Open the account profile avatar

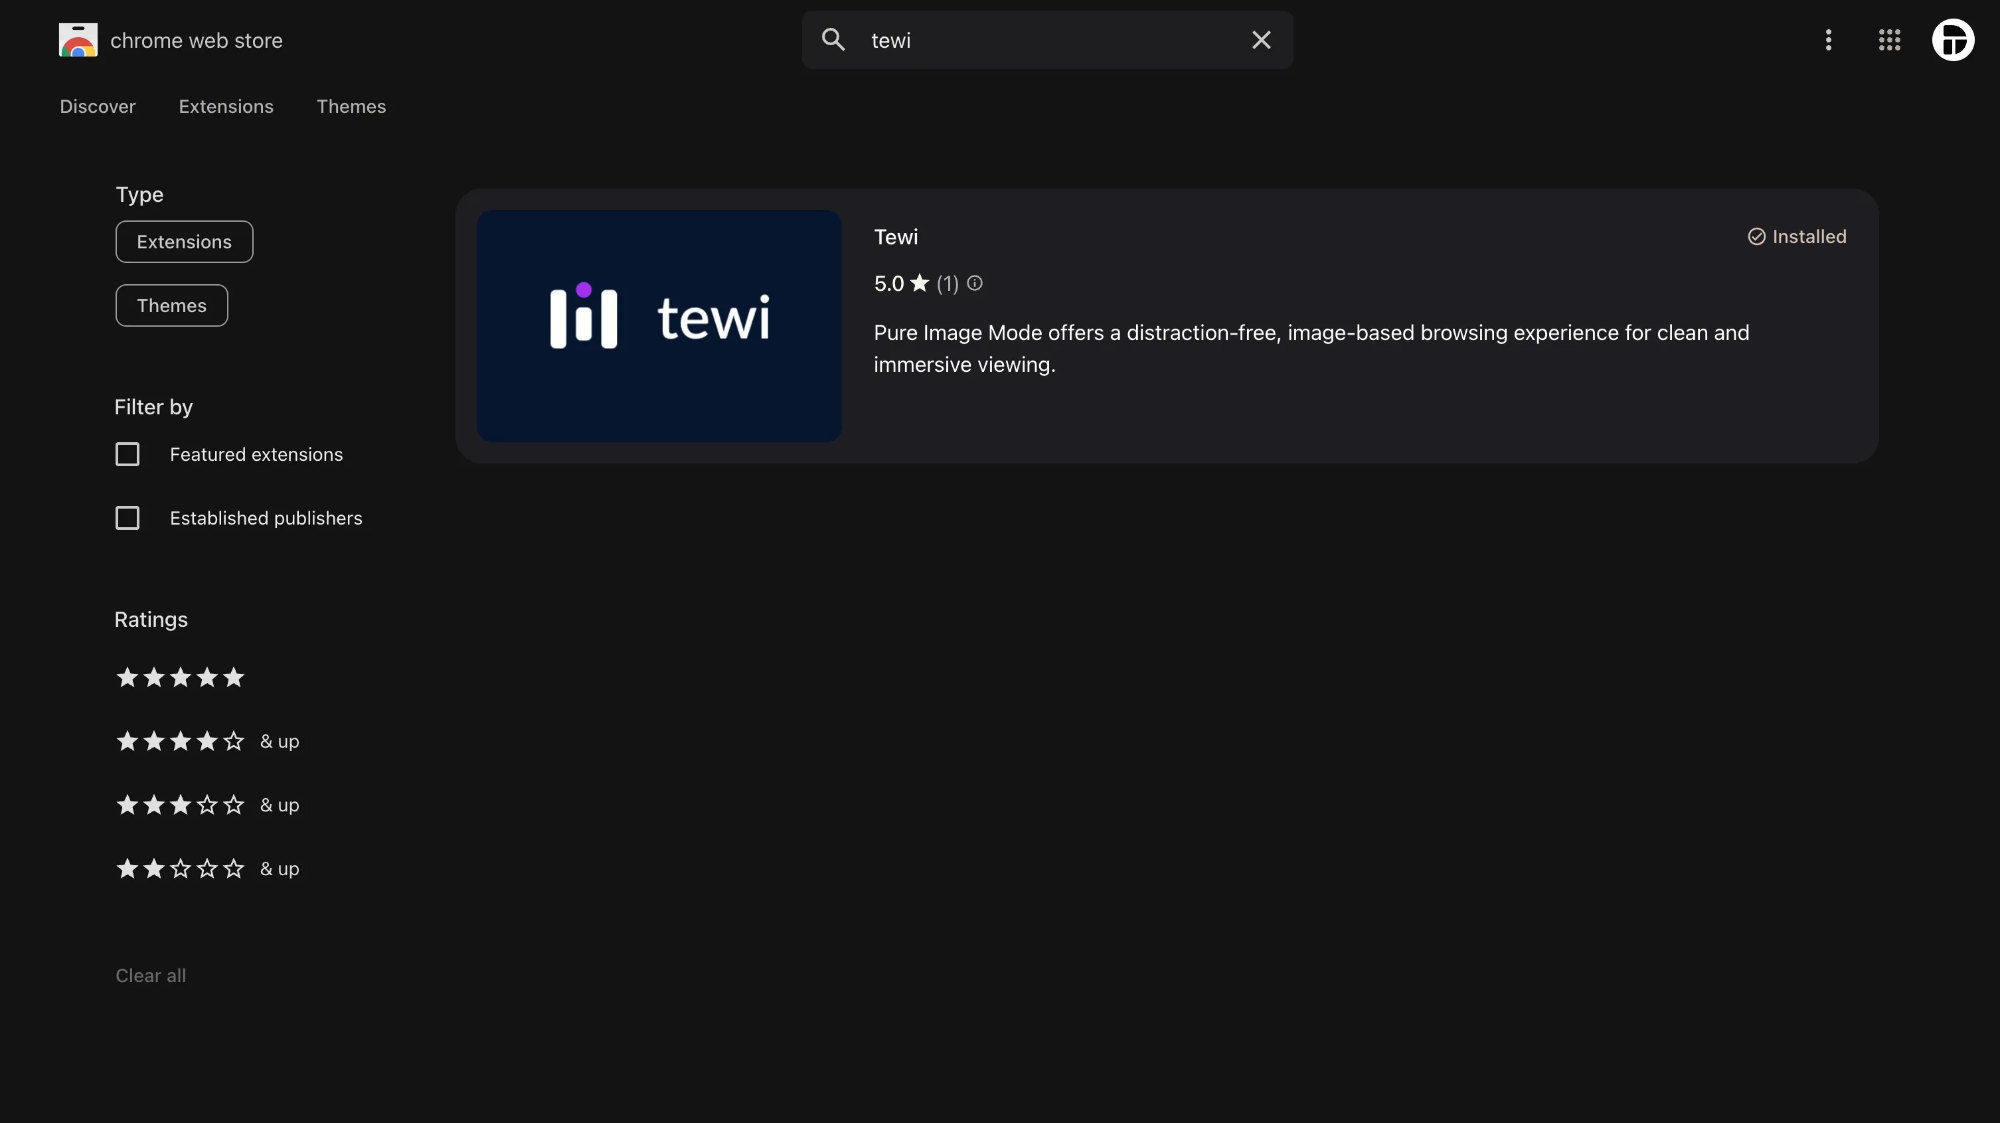1952,40
